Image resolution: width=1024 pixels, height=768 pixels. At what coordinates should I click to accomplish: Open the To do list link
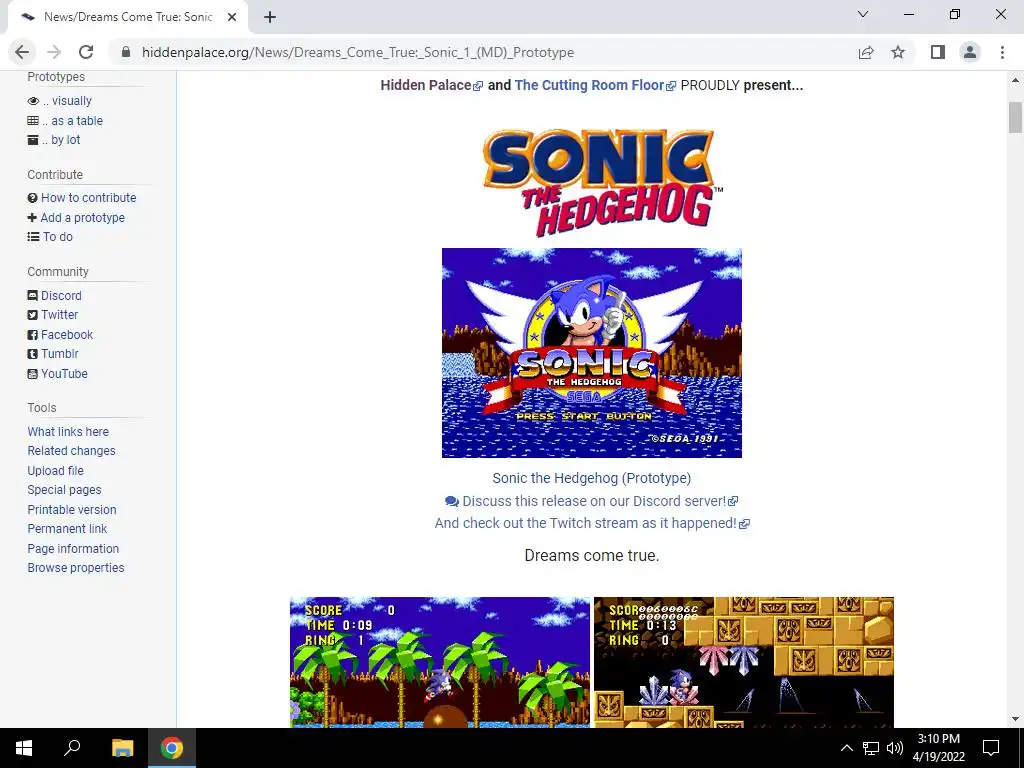tap(50, 236)
